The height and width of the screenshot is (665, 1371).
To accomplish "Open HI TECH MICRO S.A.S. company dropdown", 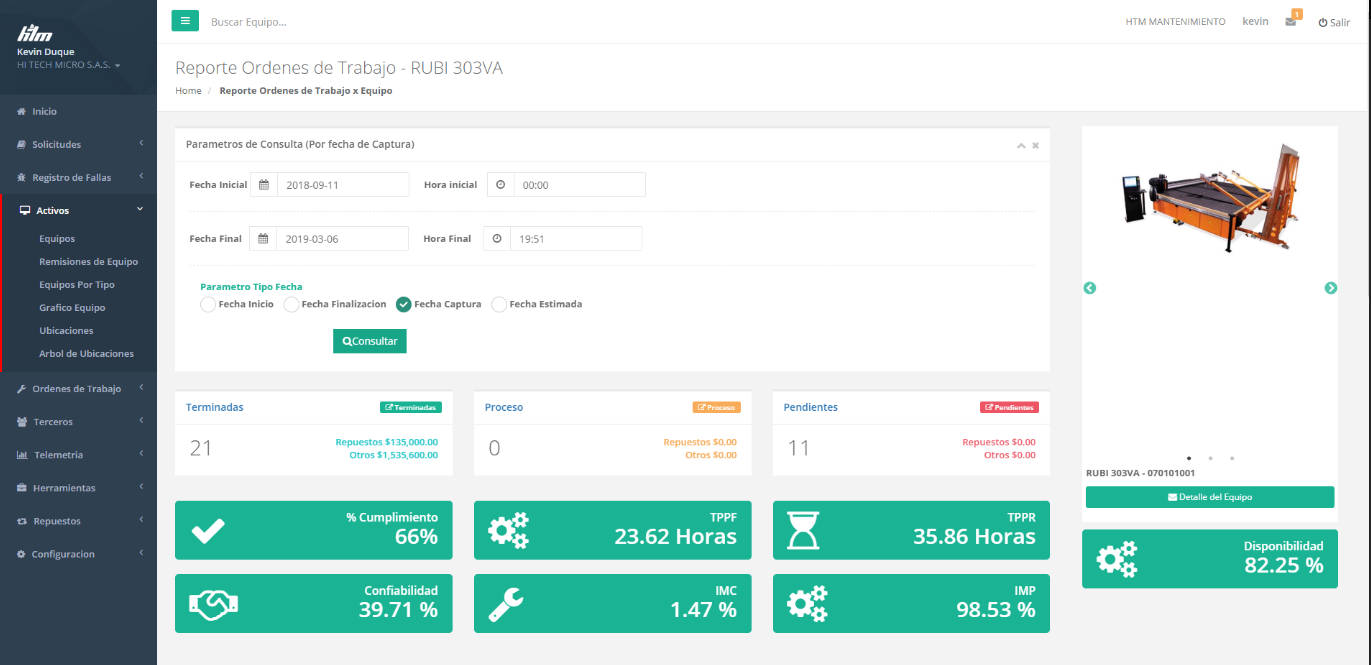I will (69, 65).
